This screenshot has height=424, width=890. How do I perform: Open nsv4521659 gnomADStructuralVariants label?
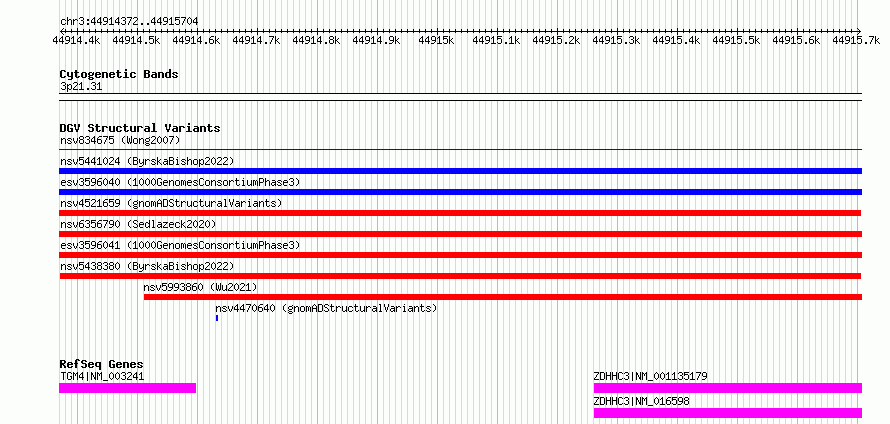pyautogui.click(x=171, y=203)
